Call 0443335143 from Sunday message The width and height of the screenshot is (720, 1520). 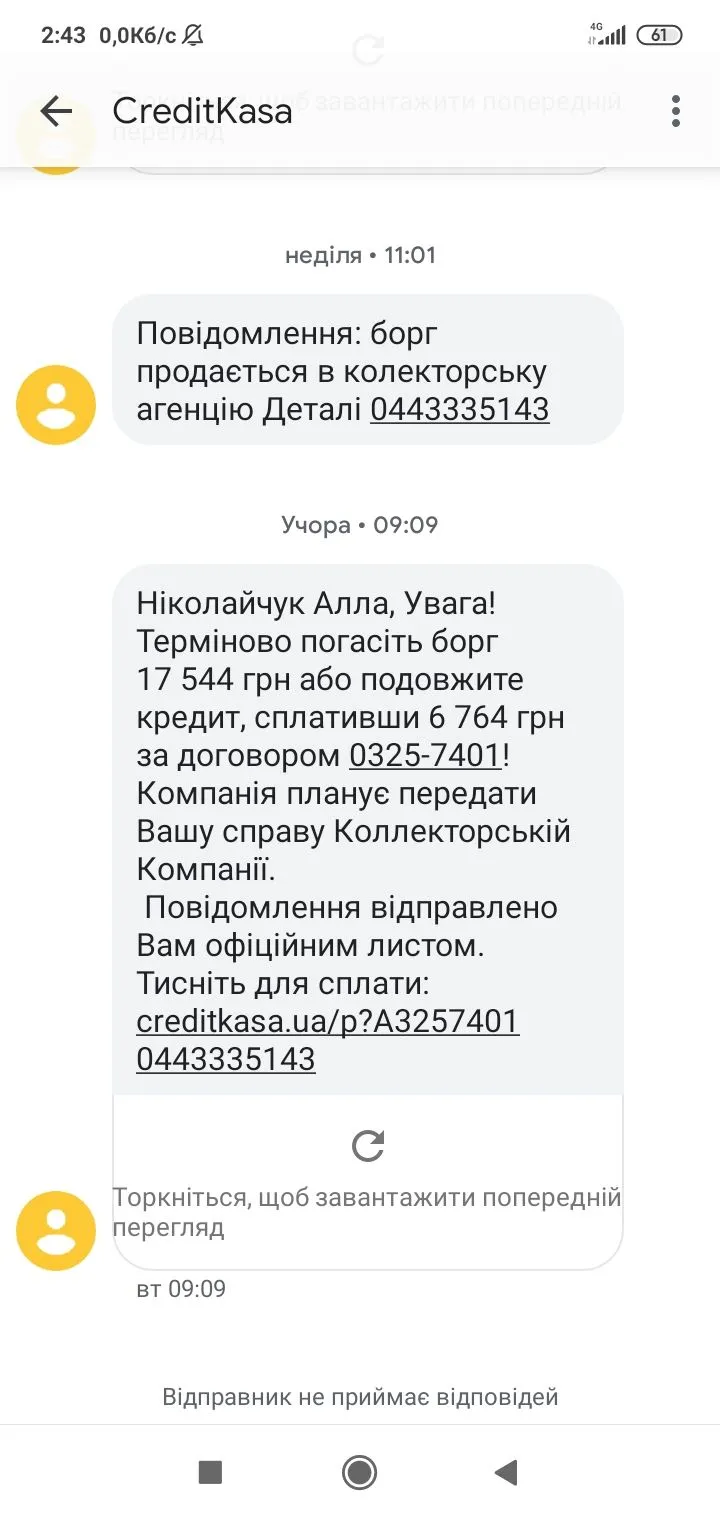(x=459, y=409)
